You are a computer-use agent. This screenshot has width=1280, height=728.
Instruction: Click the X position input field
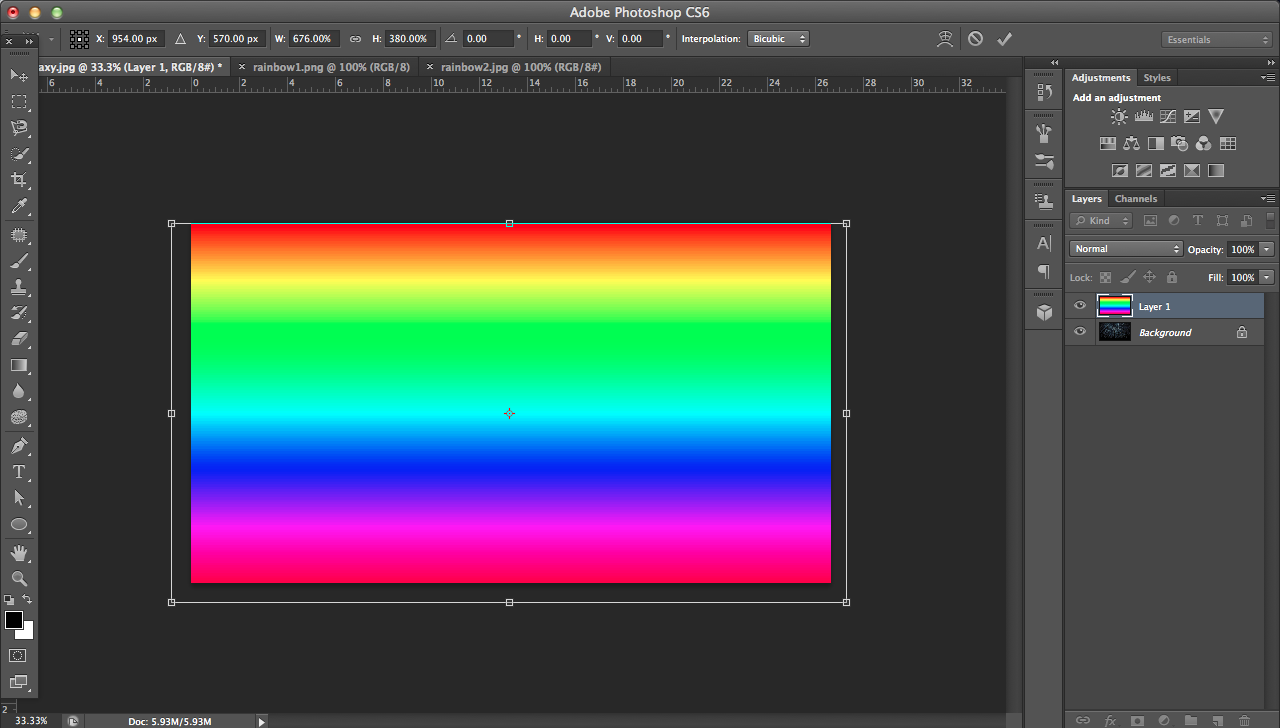tap(136, 39)
